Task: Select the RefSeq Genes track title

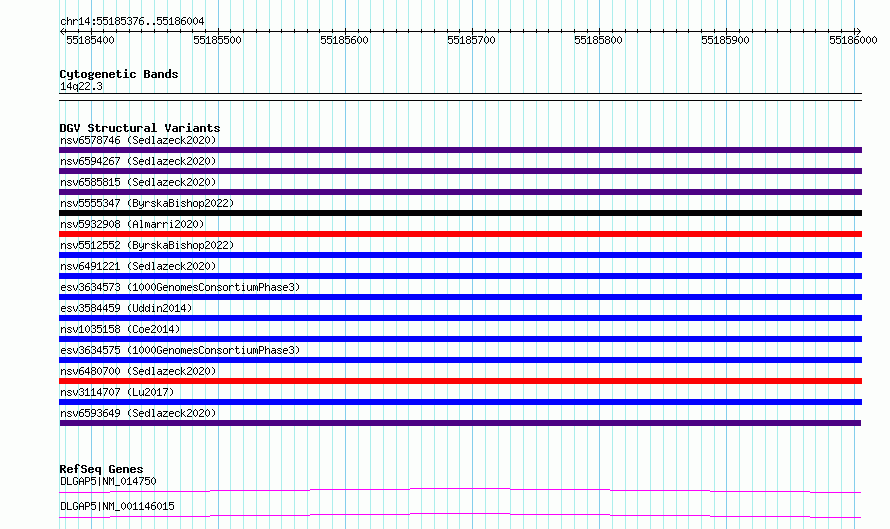Action: [x=101, y=469]
